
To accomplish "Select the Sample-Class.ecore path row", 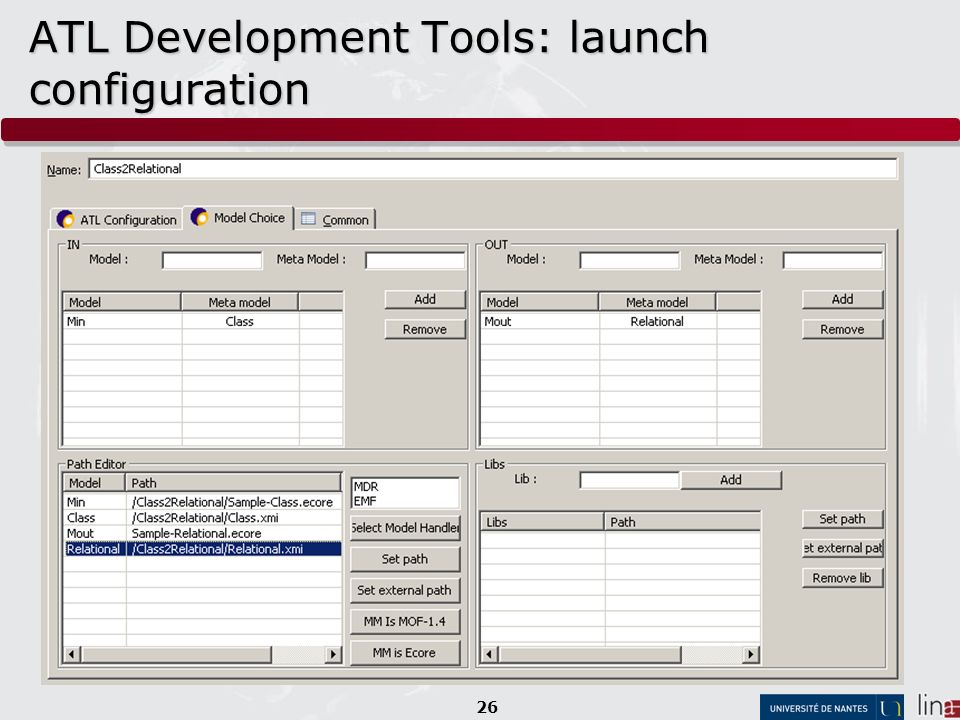I will click(203, 502).
